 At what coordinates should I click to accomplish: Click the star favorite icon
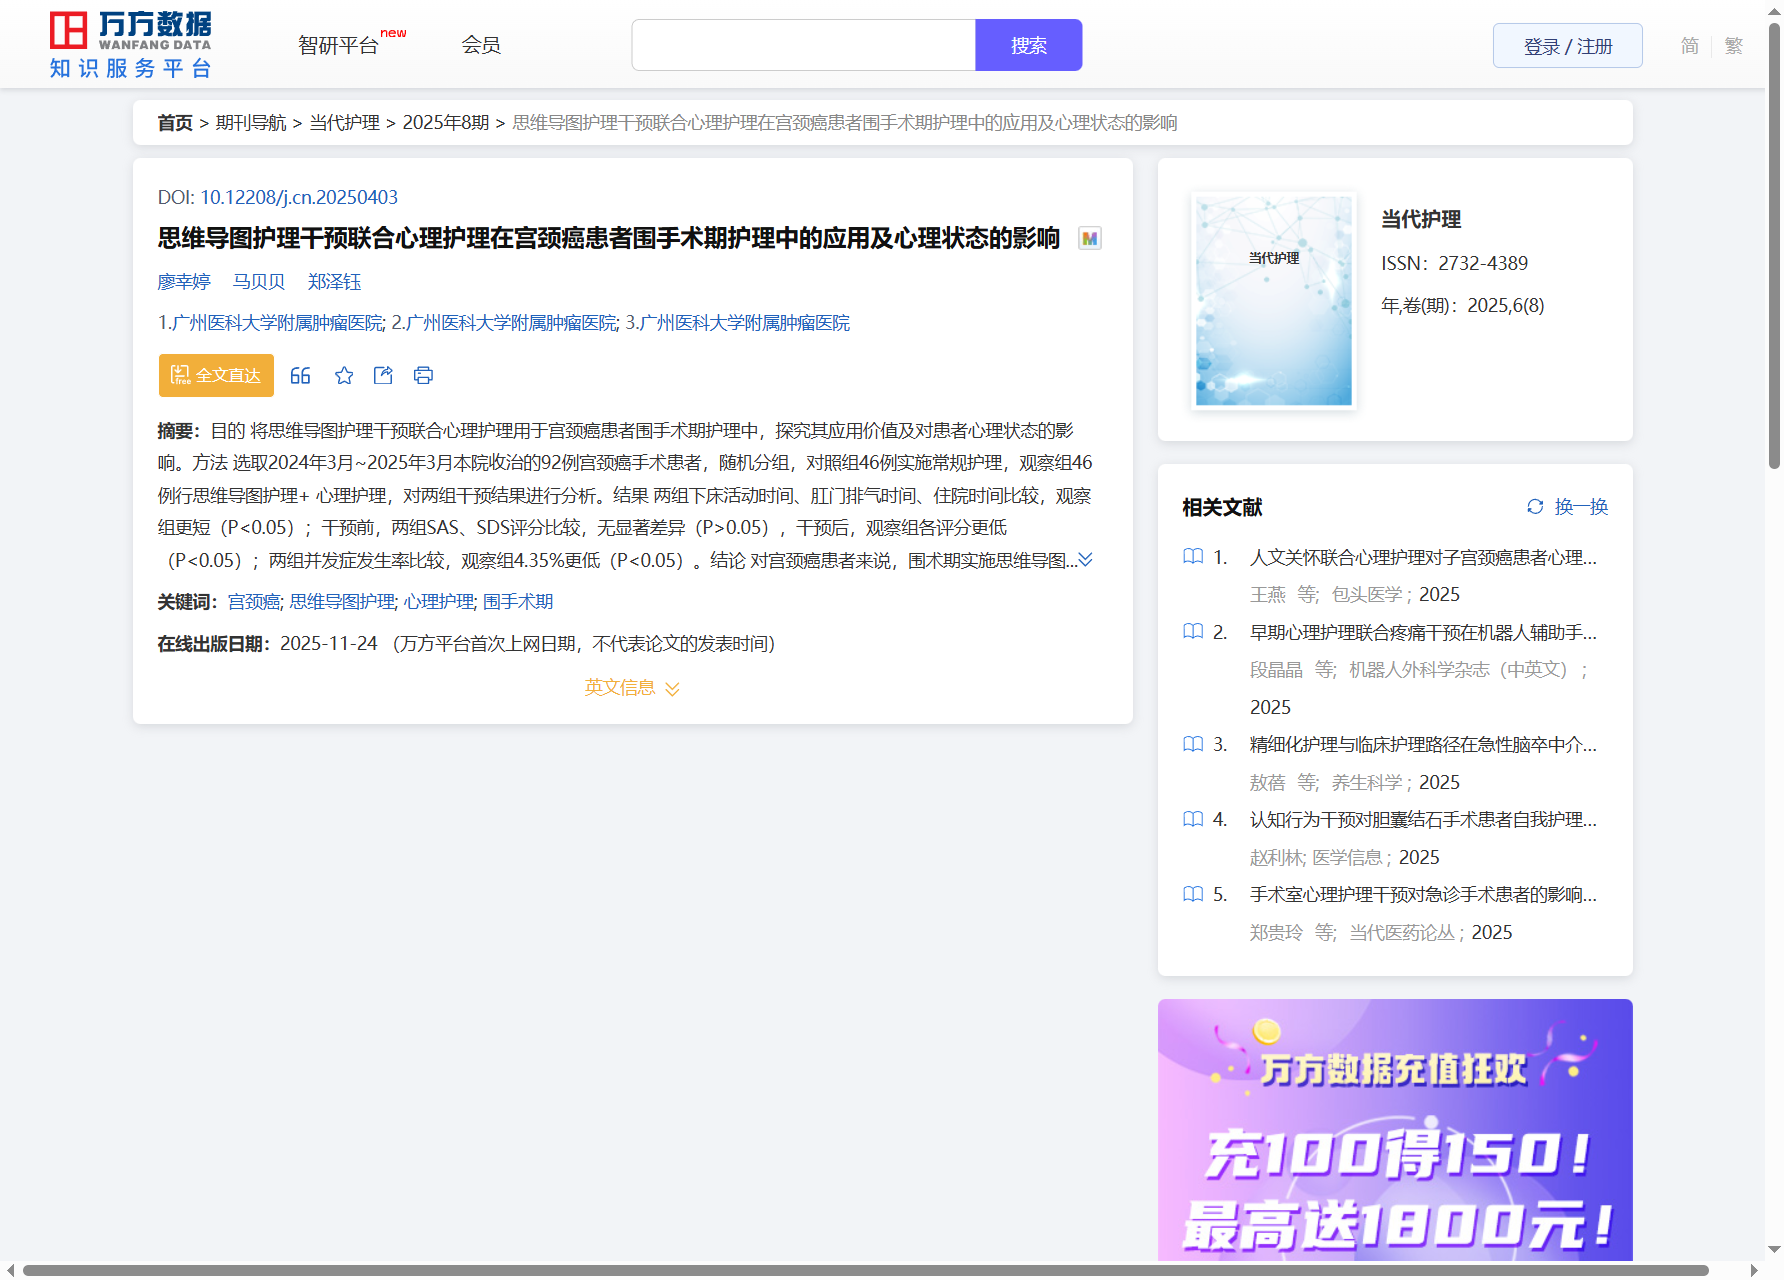[x=344, y=375]
